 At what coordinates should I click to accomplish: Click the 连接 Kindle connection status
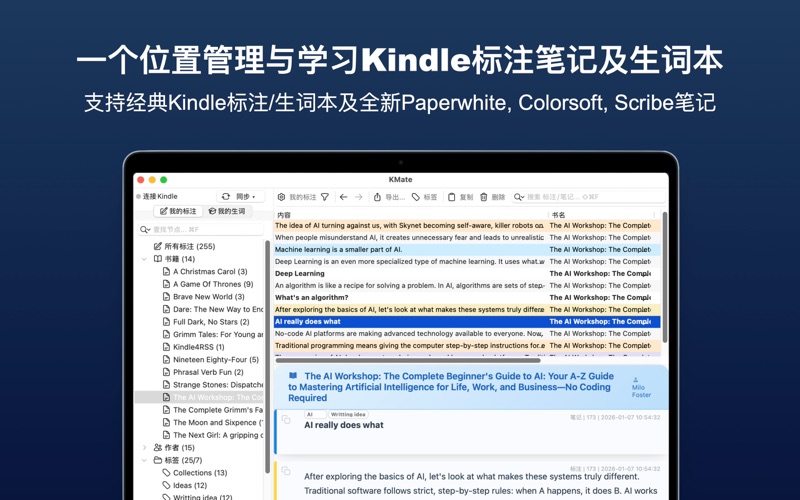[x=157, y=196]
